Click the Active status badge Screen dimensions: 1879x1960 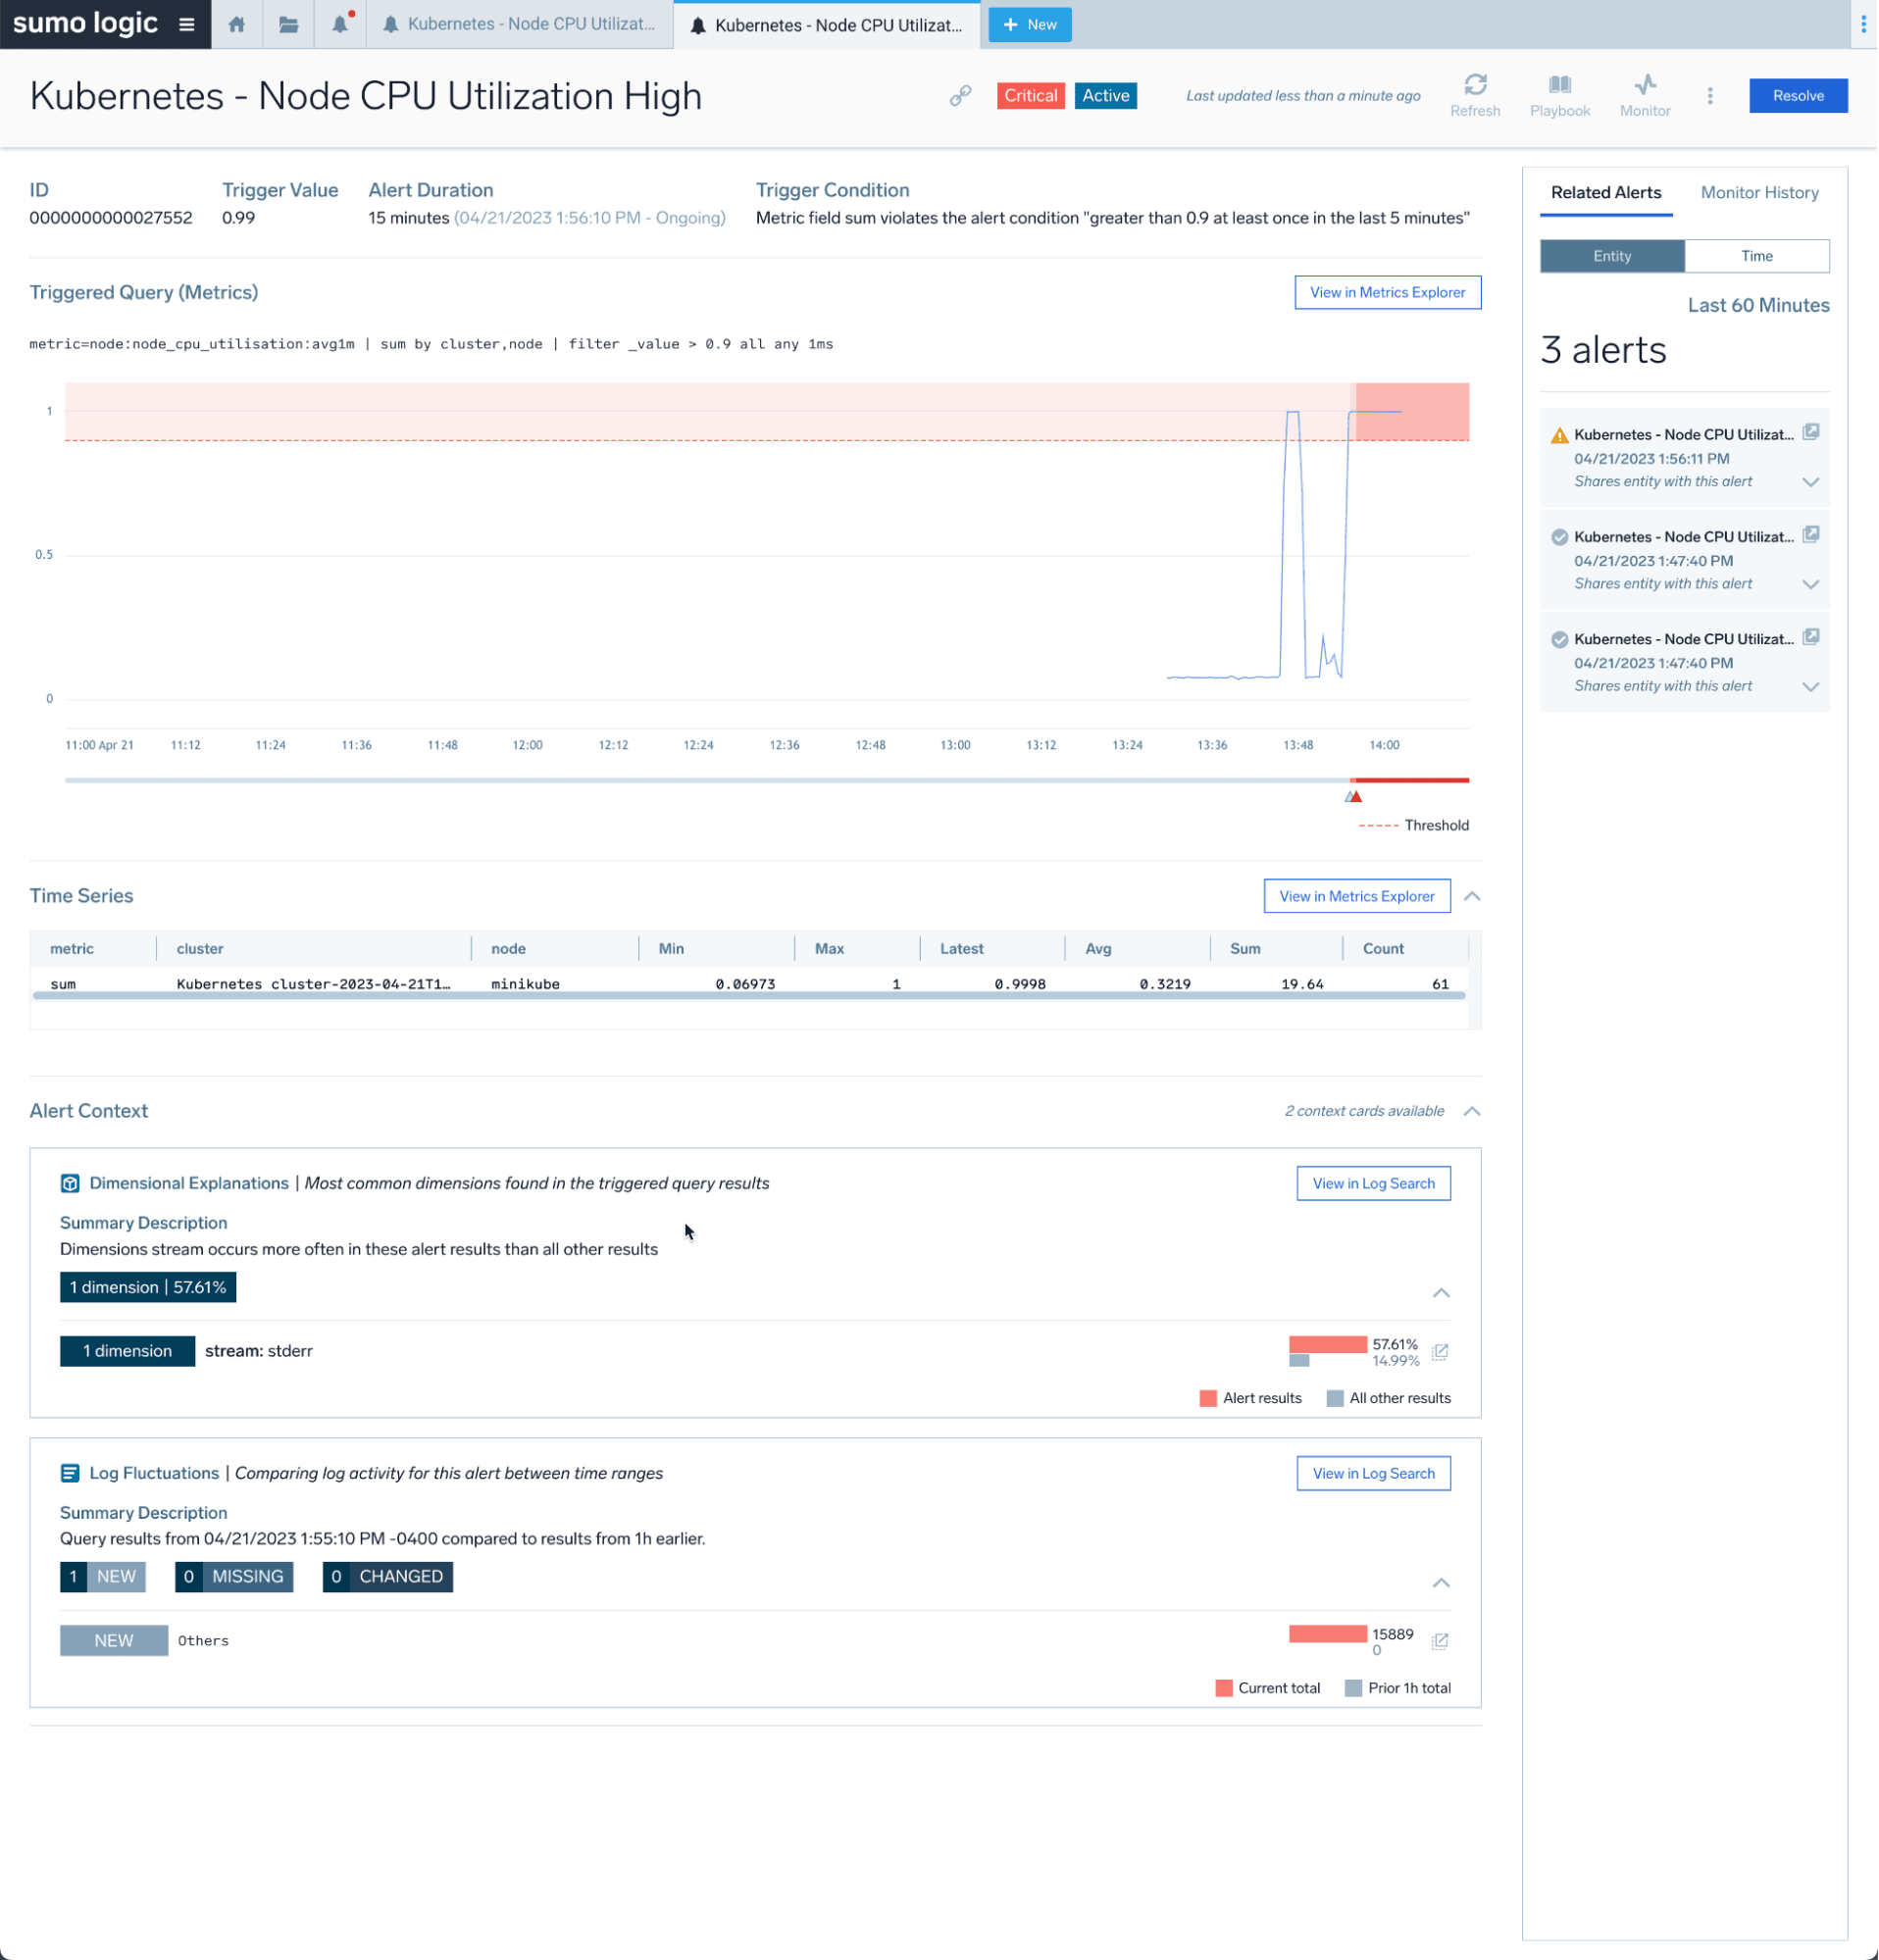1107,96
